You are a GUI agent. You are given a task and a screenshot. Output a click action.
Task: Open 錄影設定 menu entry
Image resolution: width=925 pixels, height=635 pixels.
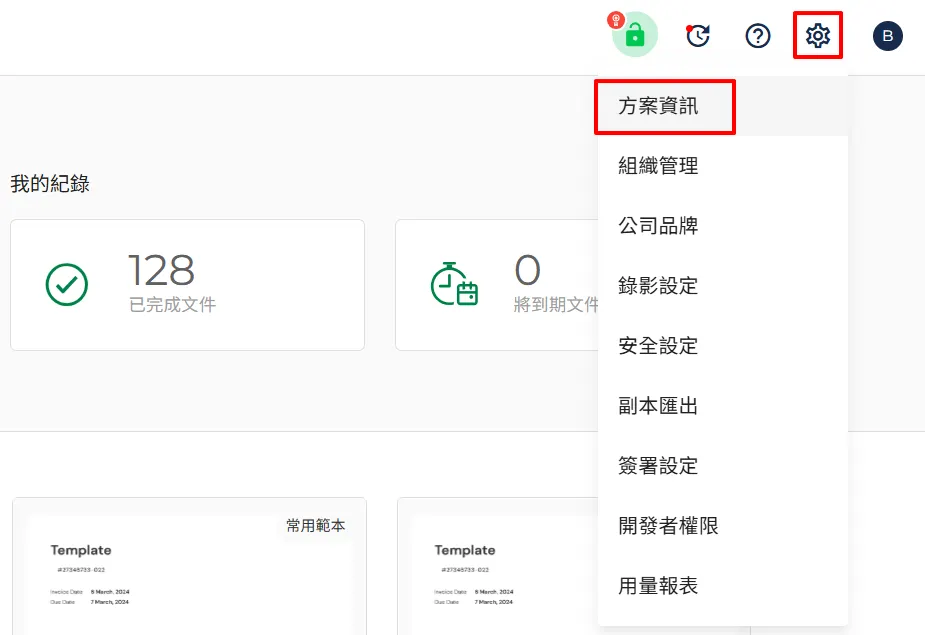659,287
